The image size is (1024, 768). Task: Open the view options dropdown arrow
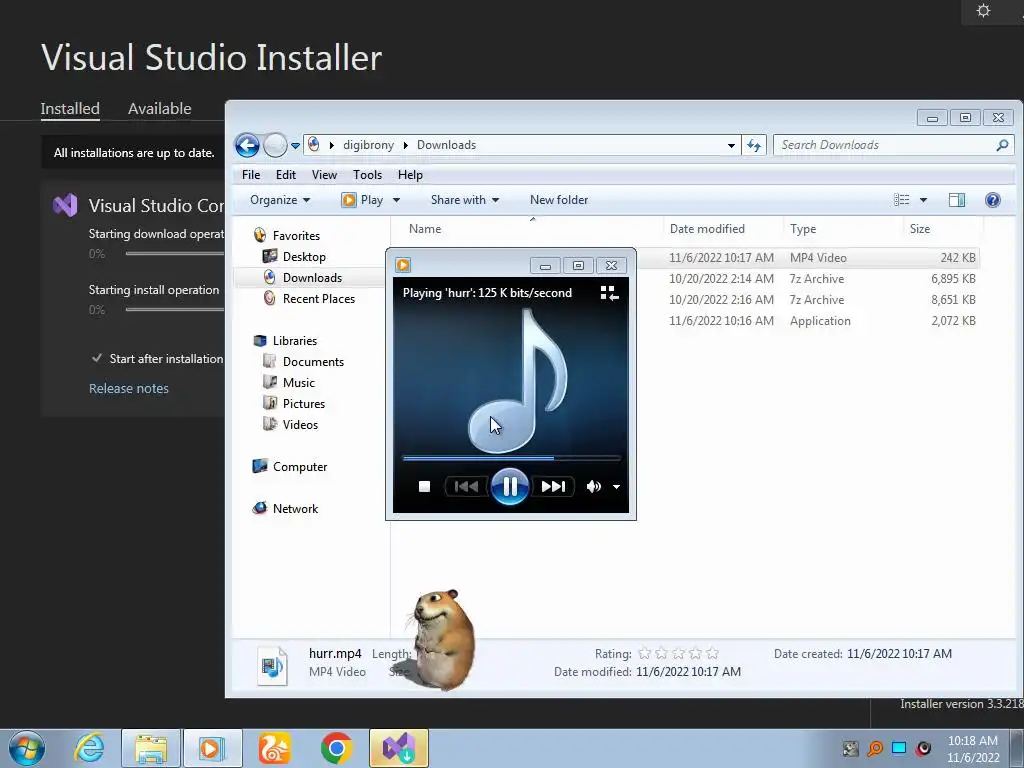[x=923, y=200]
